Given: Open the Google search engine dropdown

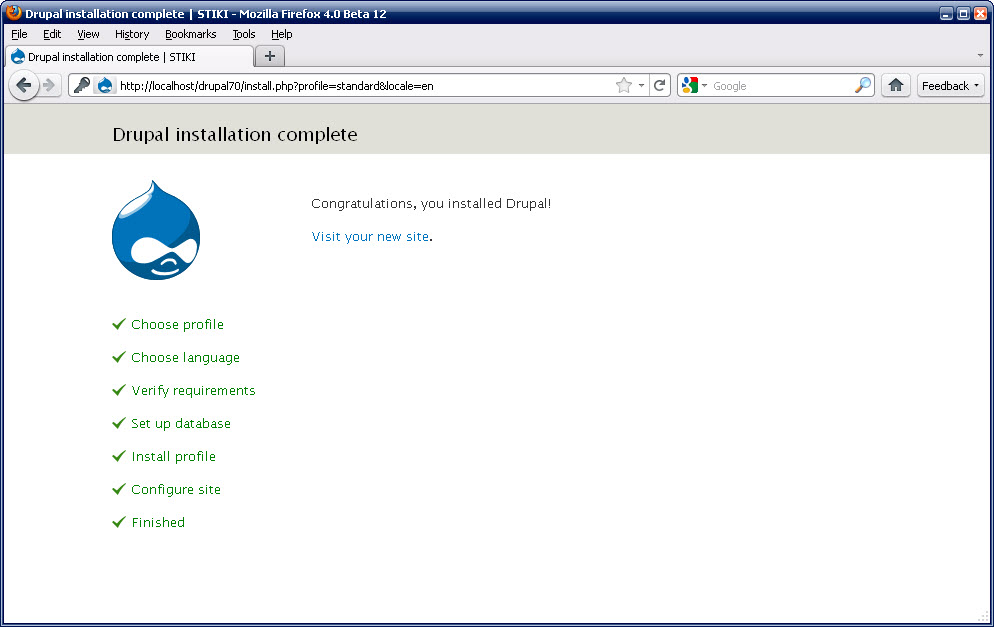Looking at the screenshot, I should coord(694,86).
